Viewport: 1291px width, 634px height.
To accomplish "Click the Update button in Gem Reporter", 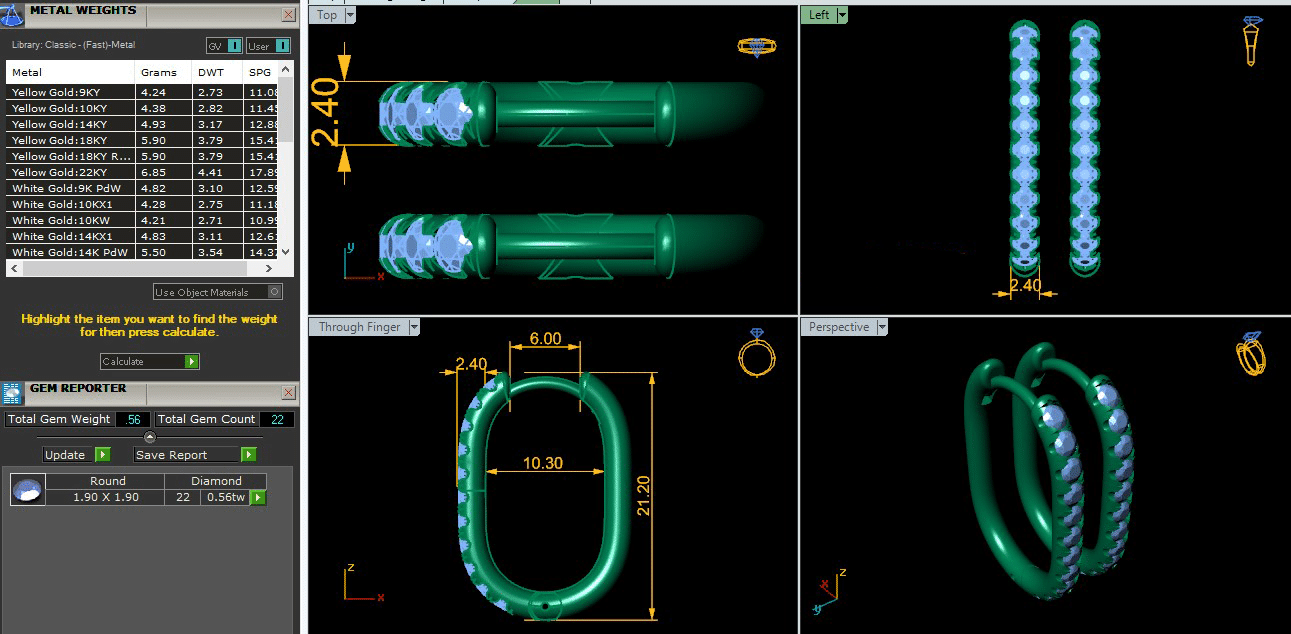I will tap(77, 454).
